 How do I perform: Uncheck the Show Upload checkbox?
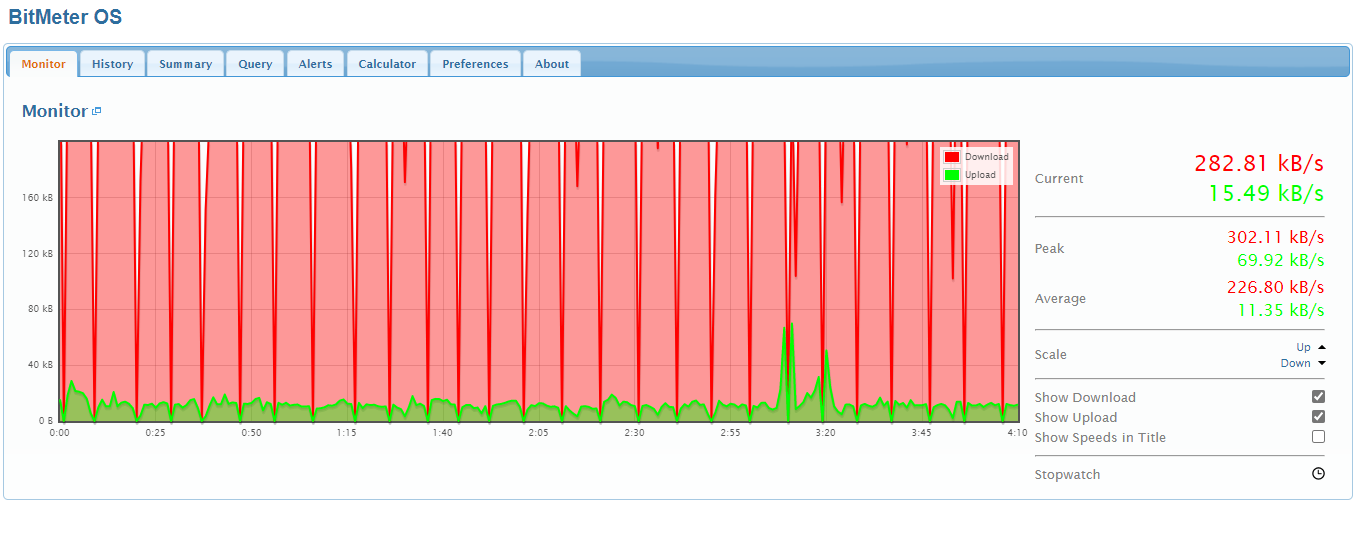pyautogui.click(x=1318, y=417)
